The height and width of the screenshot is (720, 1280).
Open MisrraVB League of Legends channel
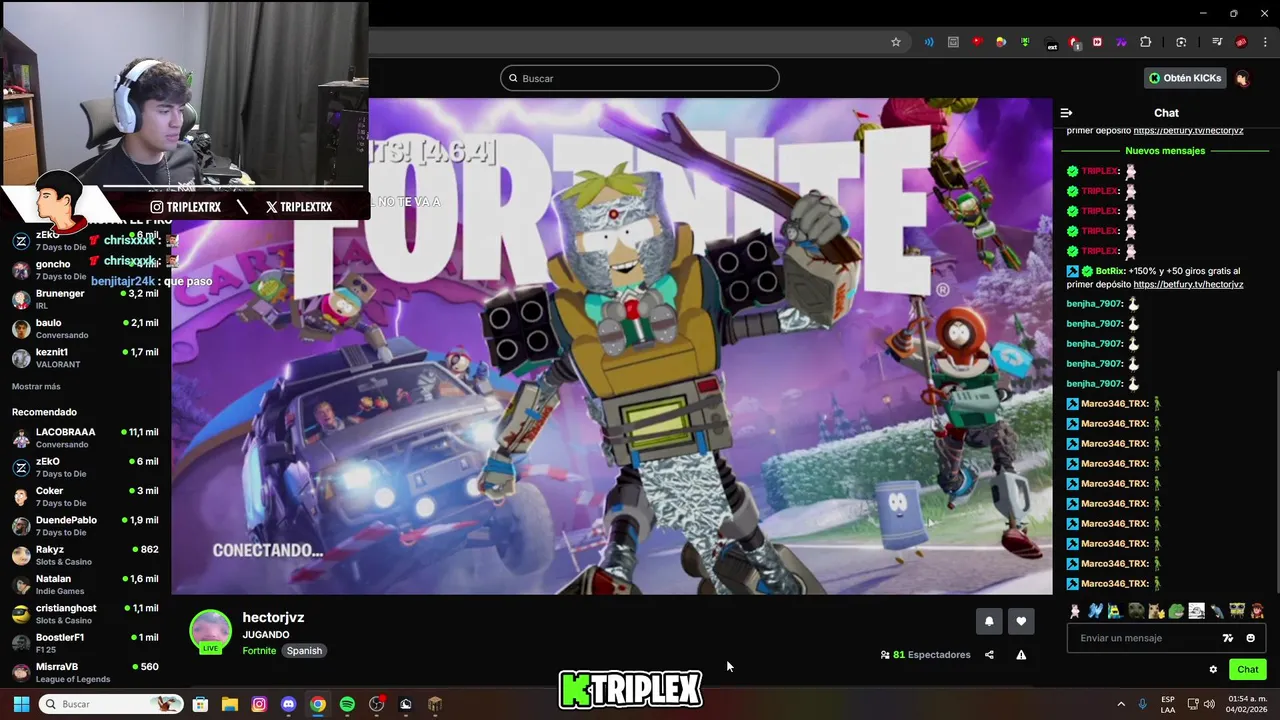pos(85,672)
